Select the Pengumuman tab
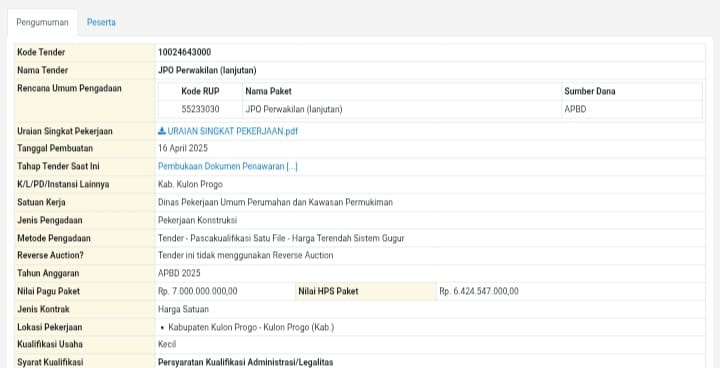Image resolution: width=720 pixels, height=368 pixels. (42, 22)
